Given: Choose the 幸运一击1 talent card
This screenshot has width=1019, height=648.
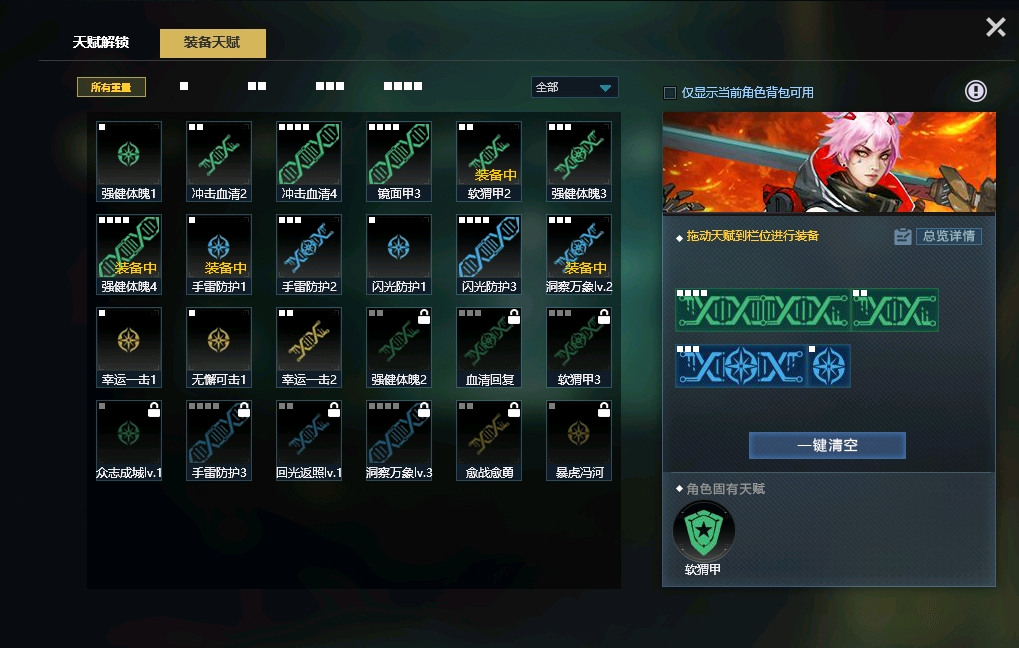Looking at the screenshot, I should 129,347.
